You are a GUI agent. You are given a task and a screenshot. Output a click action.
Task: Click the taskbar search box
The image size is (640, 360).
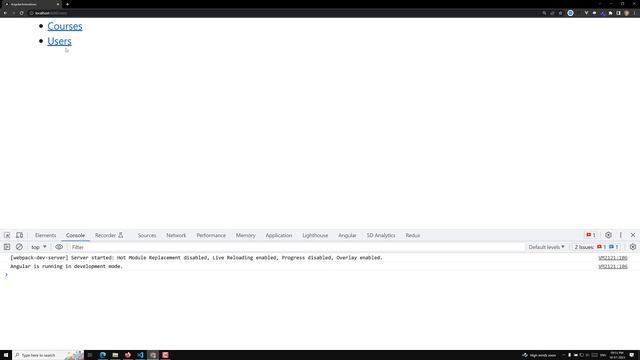[48, 355]
